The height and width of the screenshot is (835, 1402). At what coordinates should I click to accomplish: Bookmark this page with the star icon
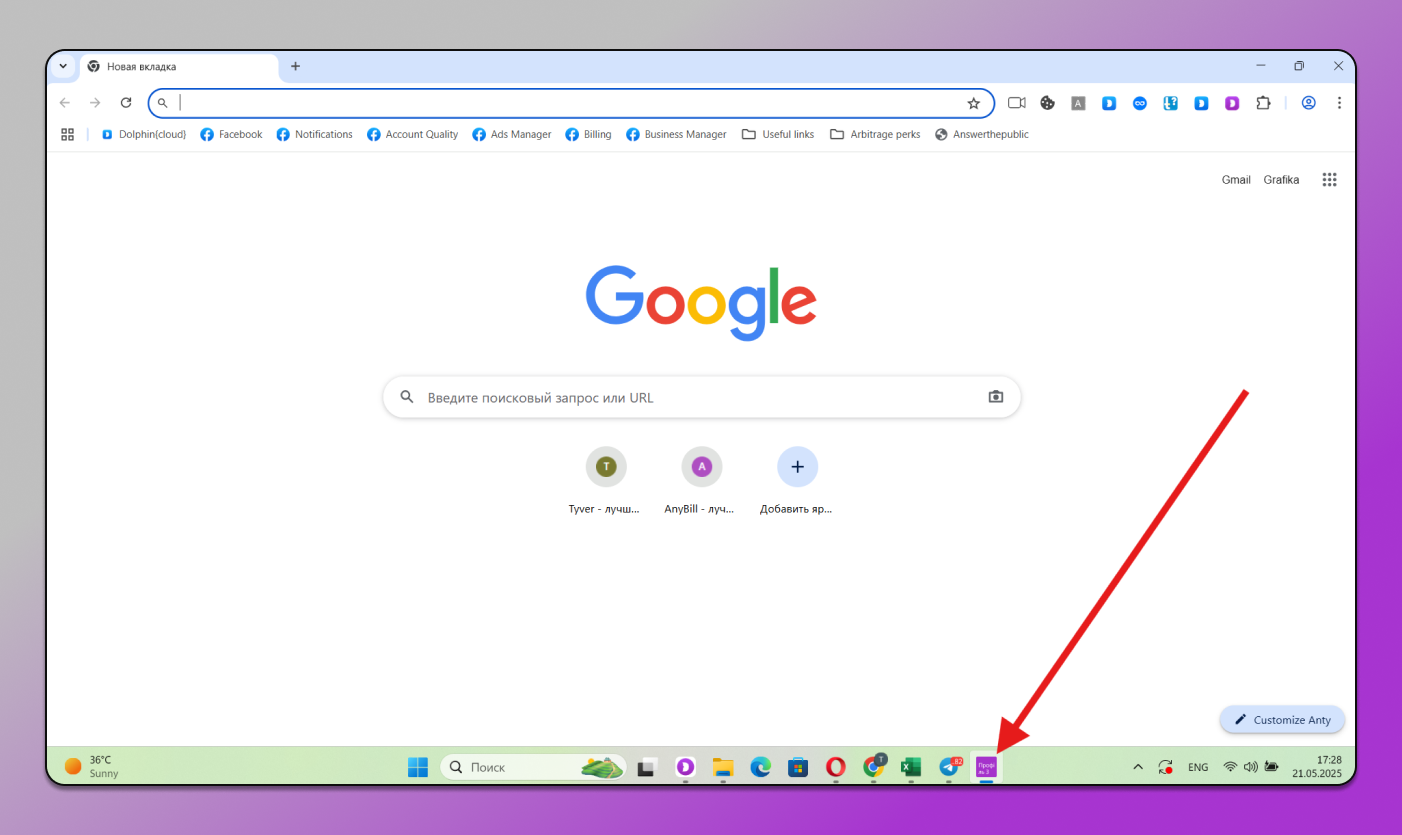pos(973,103)
